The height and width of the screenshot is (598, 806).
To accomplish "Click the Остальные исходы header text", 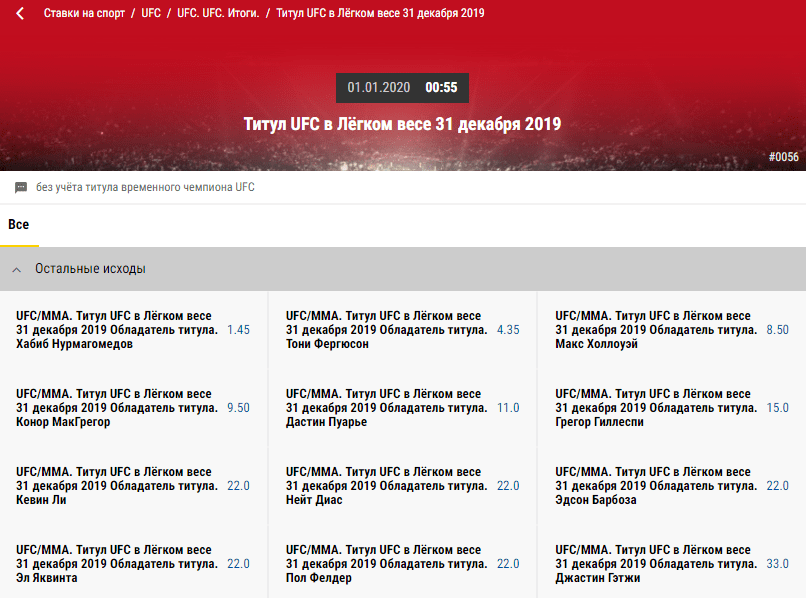I will click(90, 269).
